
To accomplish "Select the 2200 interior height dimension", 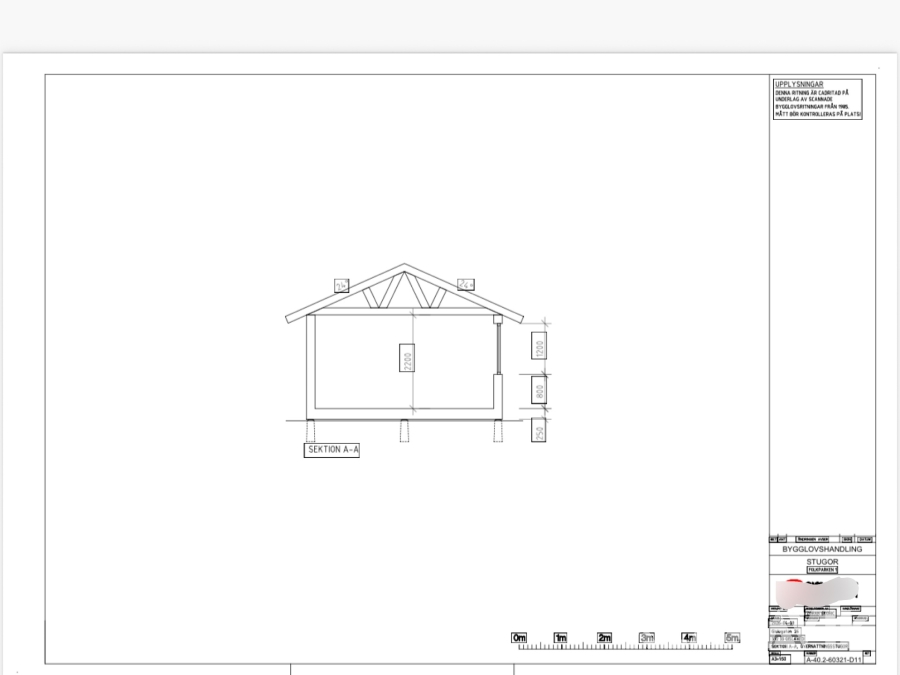I will [407, 358].
